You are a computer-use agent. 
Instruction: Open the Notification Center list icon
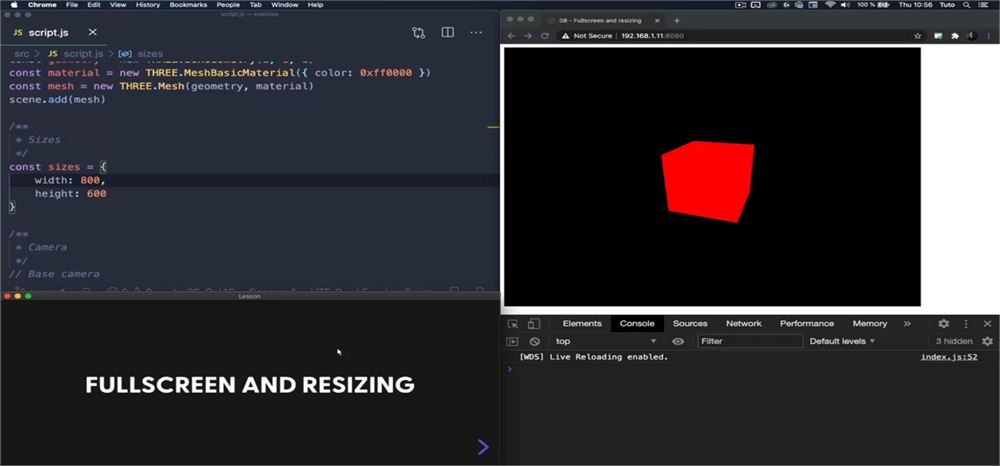(983, 4)
